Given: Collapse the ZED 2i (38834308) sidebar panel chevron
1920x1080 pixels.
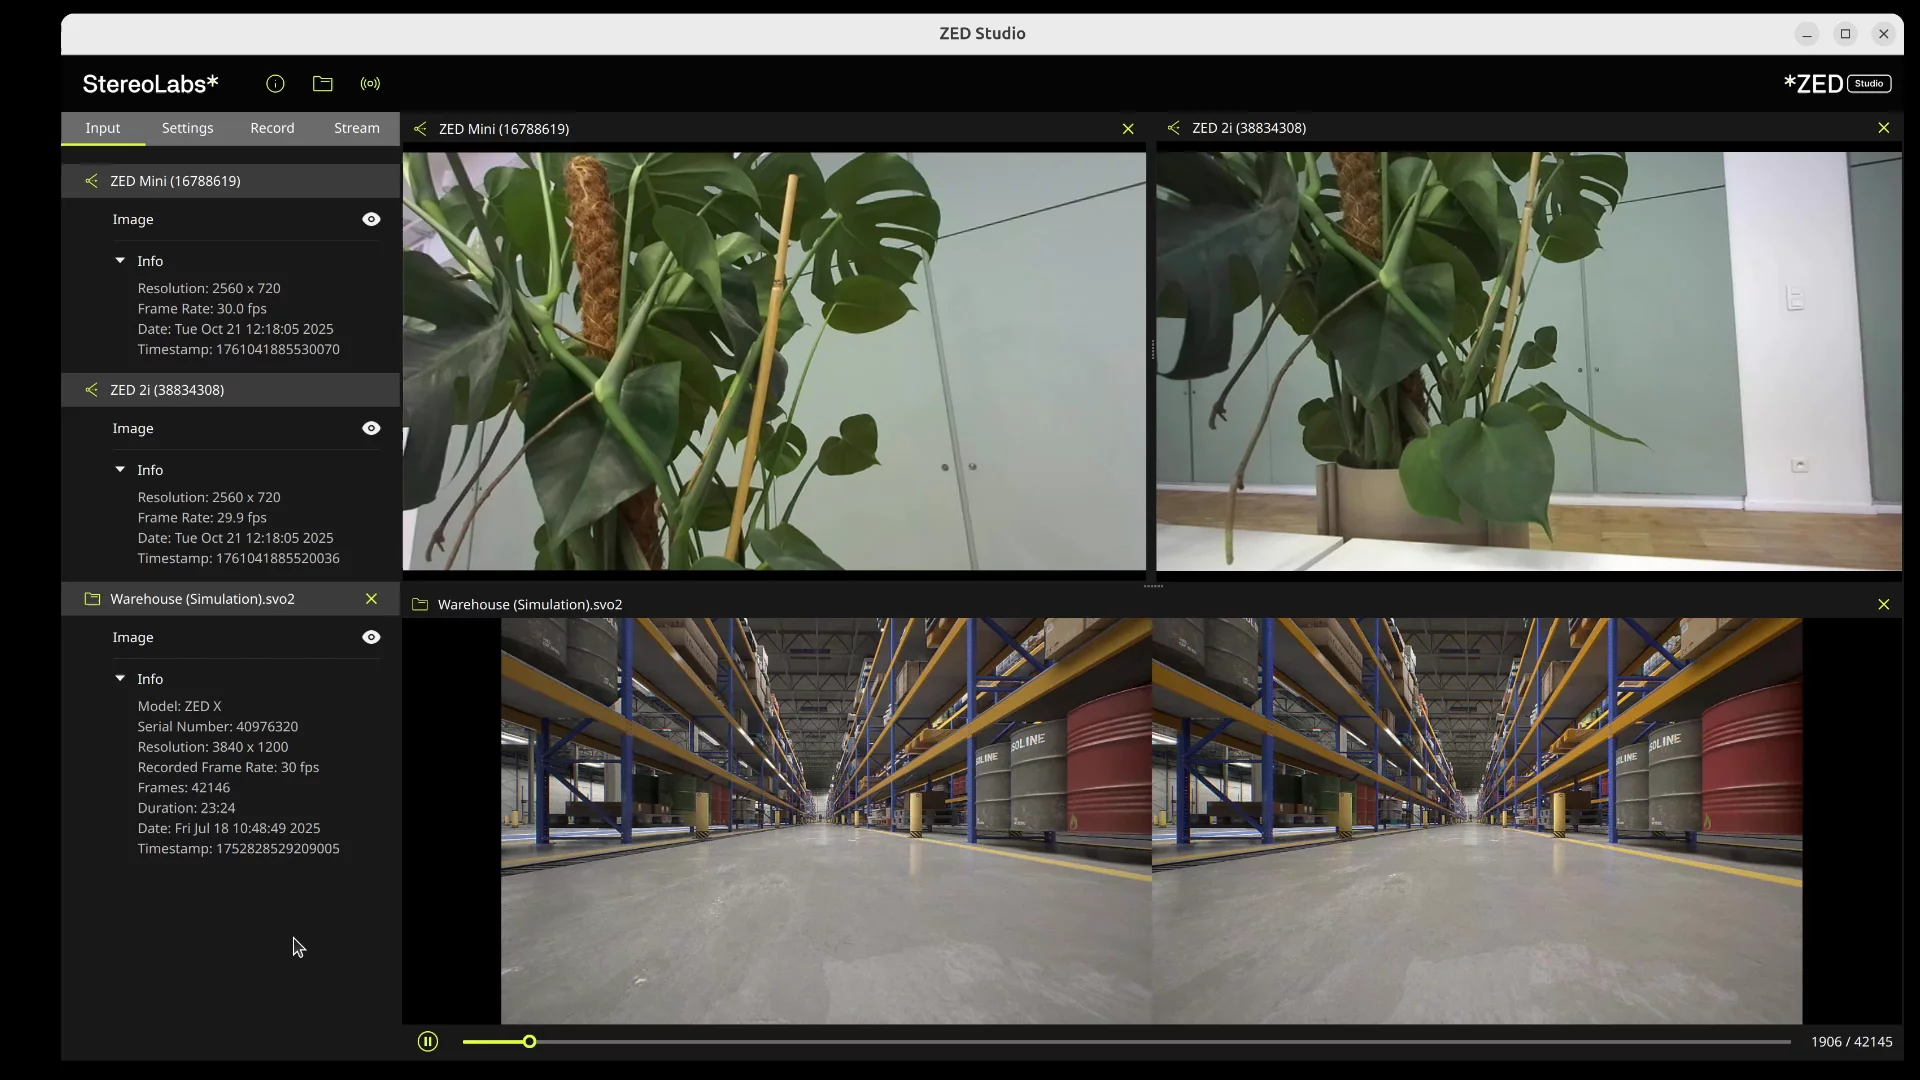Looking at the screenshot, I should [x=91, y=390].
